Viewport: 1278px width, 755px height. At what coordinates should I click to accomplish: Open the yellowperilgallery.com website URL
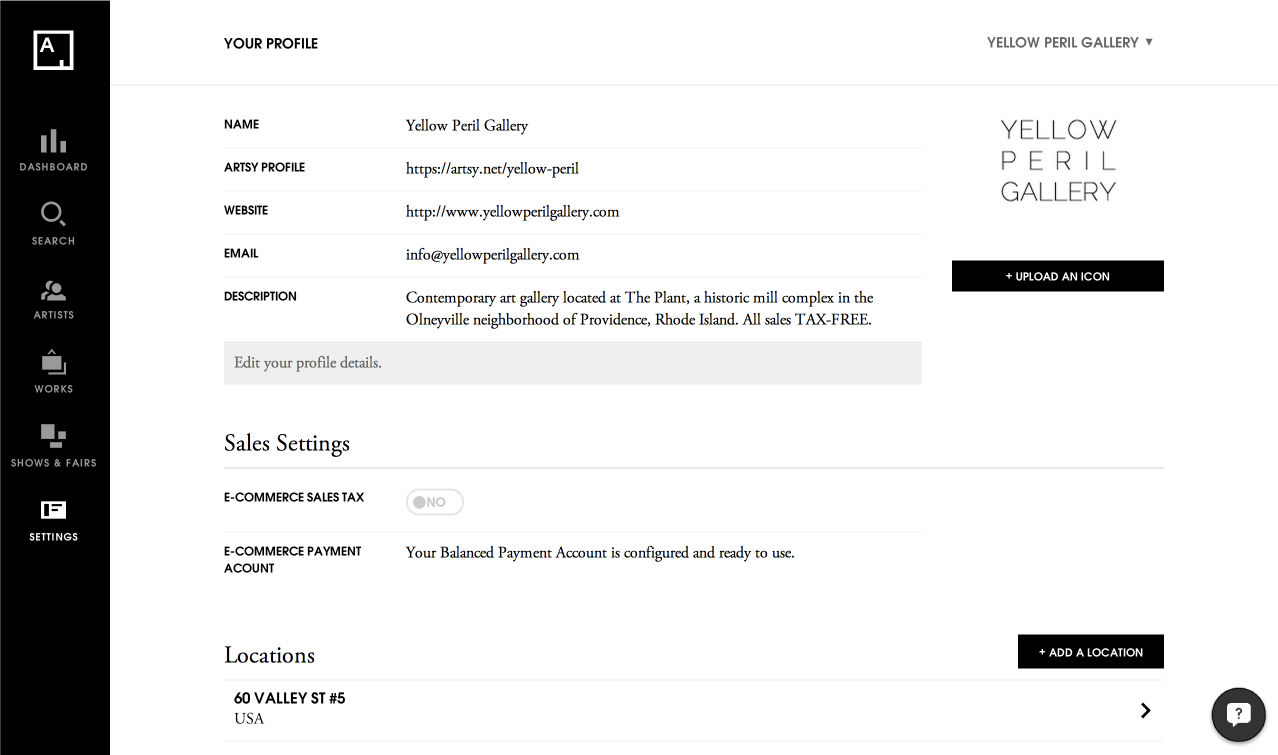click(512, 212)
